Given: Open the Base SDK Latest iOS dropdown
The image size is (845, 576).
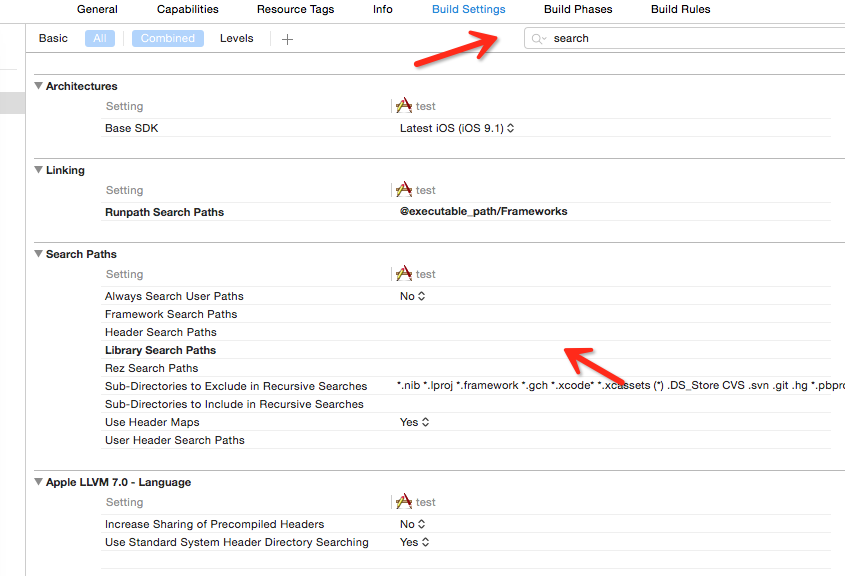Looking at the screenshot, I should point(457,128).
